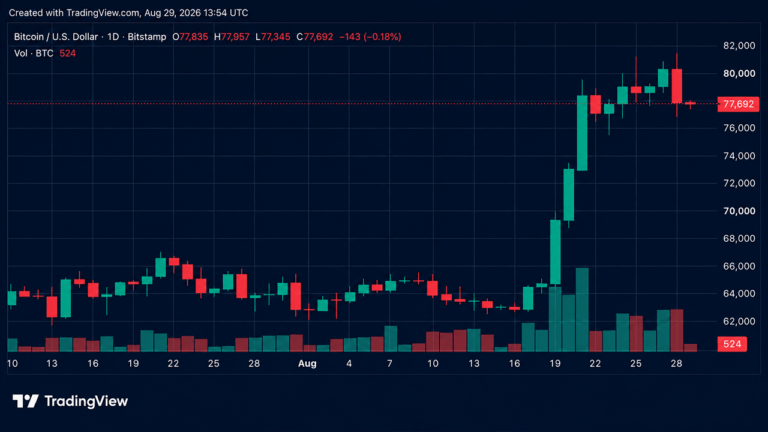
Task: Click the close value C77,692
Action: point(314,37)
